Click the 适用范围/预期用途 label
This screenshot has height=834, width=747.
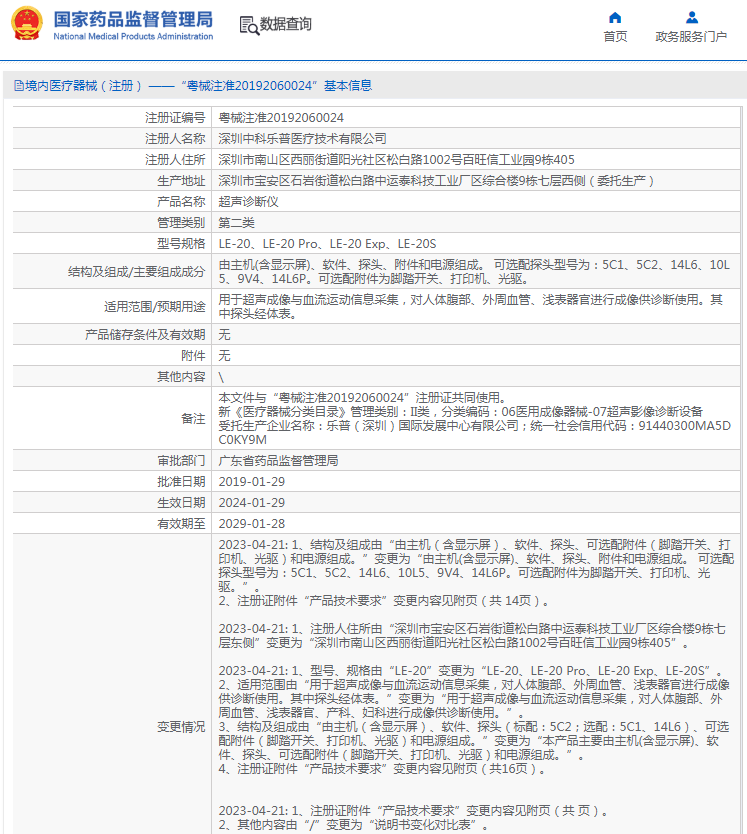coord(154,307)
